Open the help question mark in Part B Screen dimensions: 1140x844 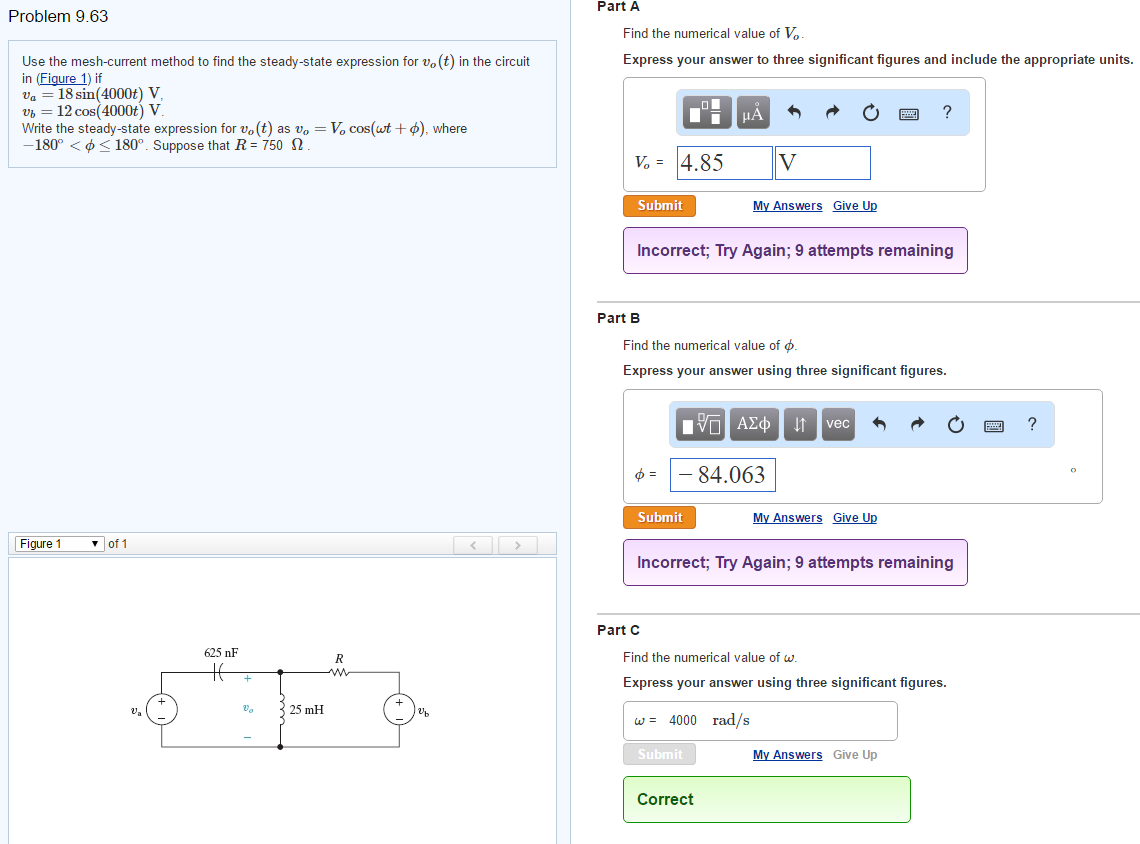coord(1032,424)
